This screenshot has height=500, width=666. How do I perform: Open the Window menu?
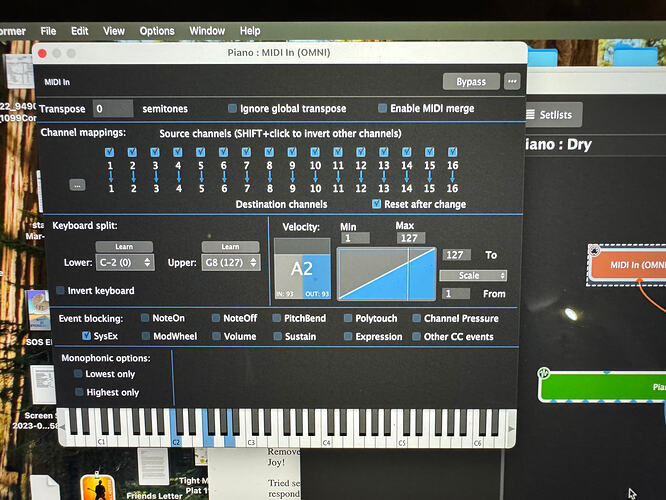coord(207,31)
